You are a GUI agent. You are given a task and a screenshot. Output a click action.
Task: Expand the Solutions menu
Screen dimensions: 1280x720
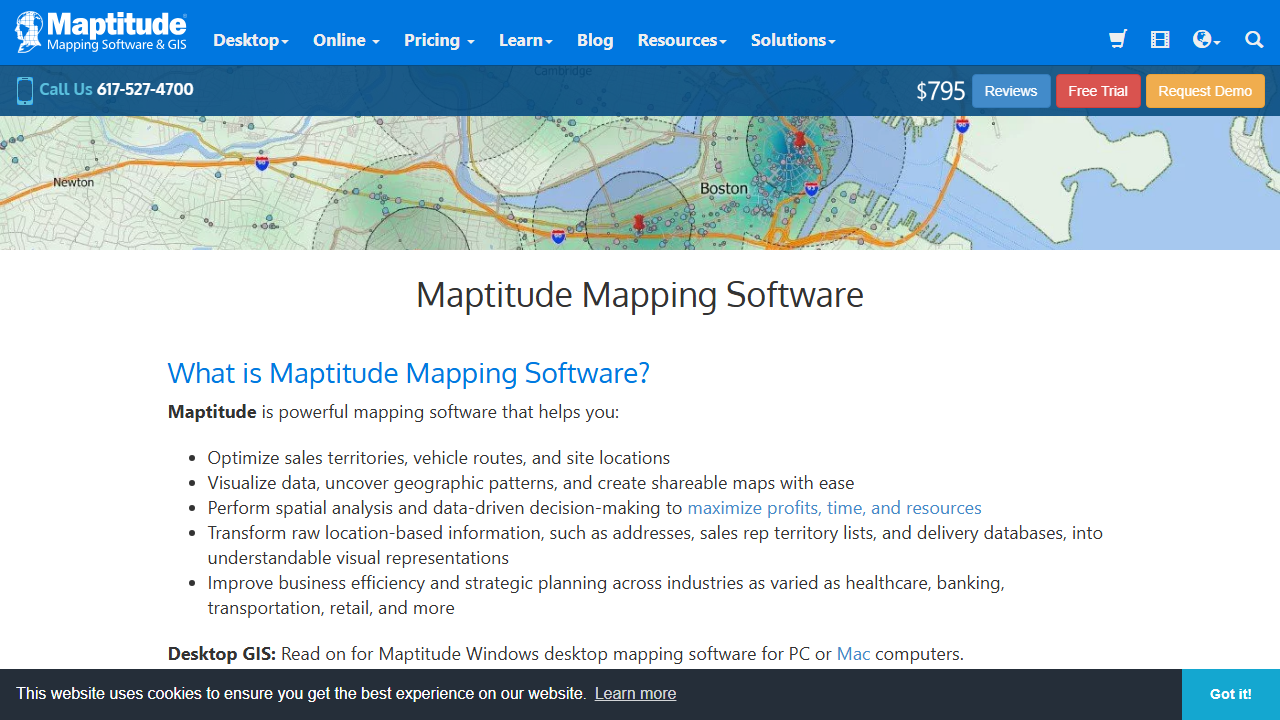(793, 40)
